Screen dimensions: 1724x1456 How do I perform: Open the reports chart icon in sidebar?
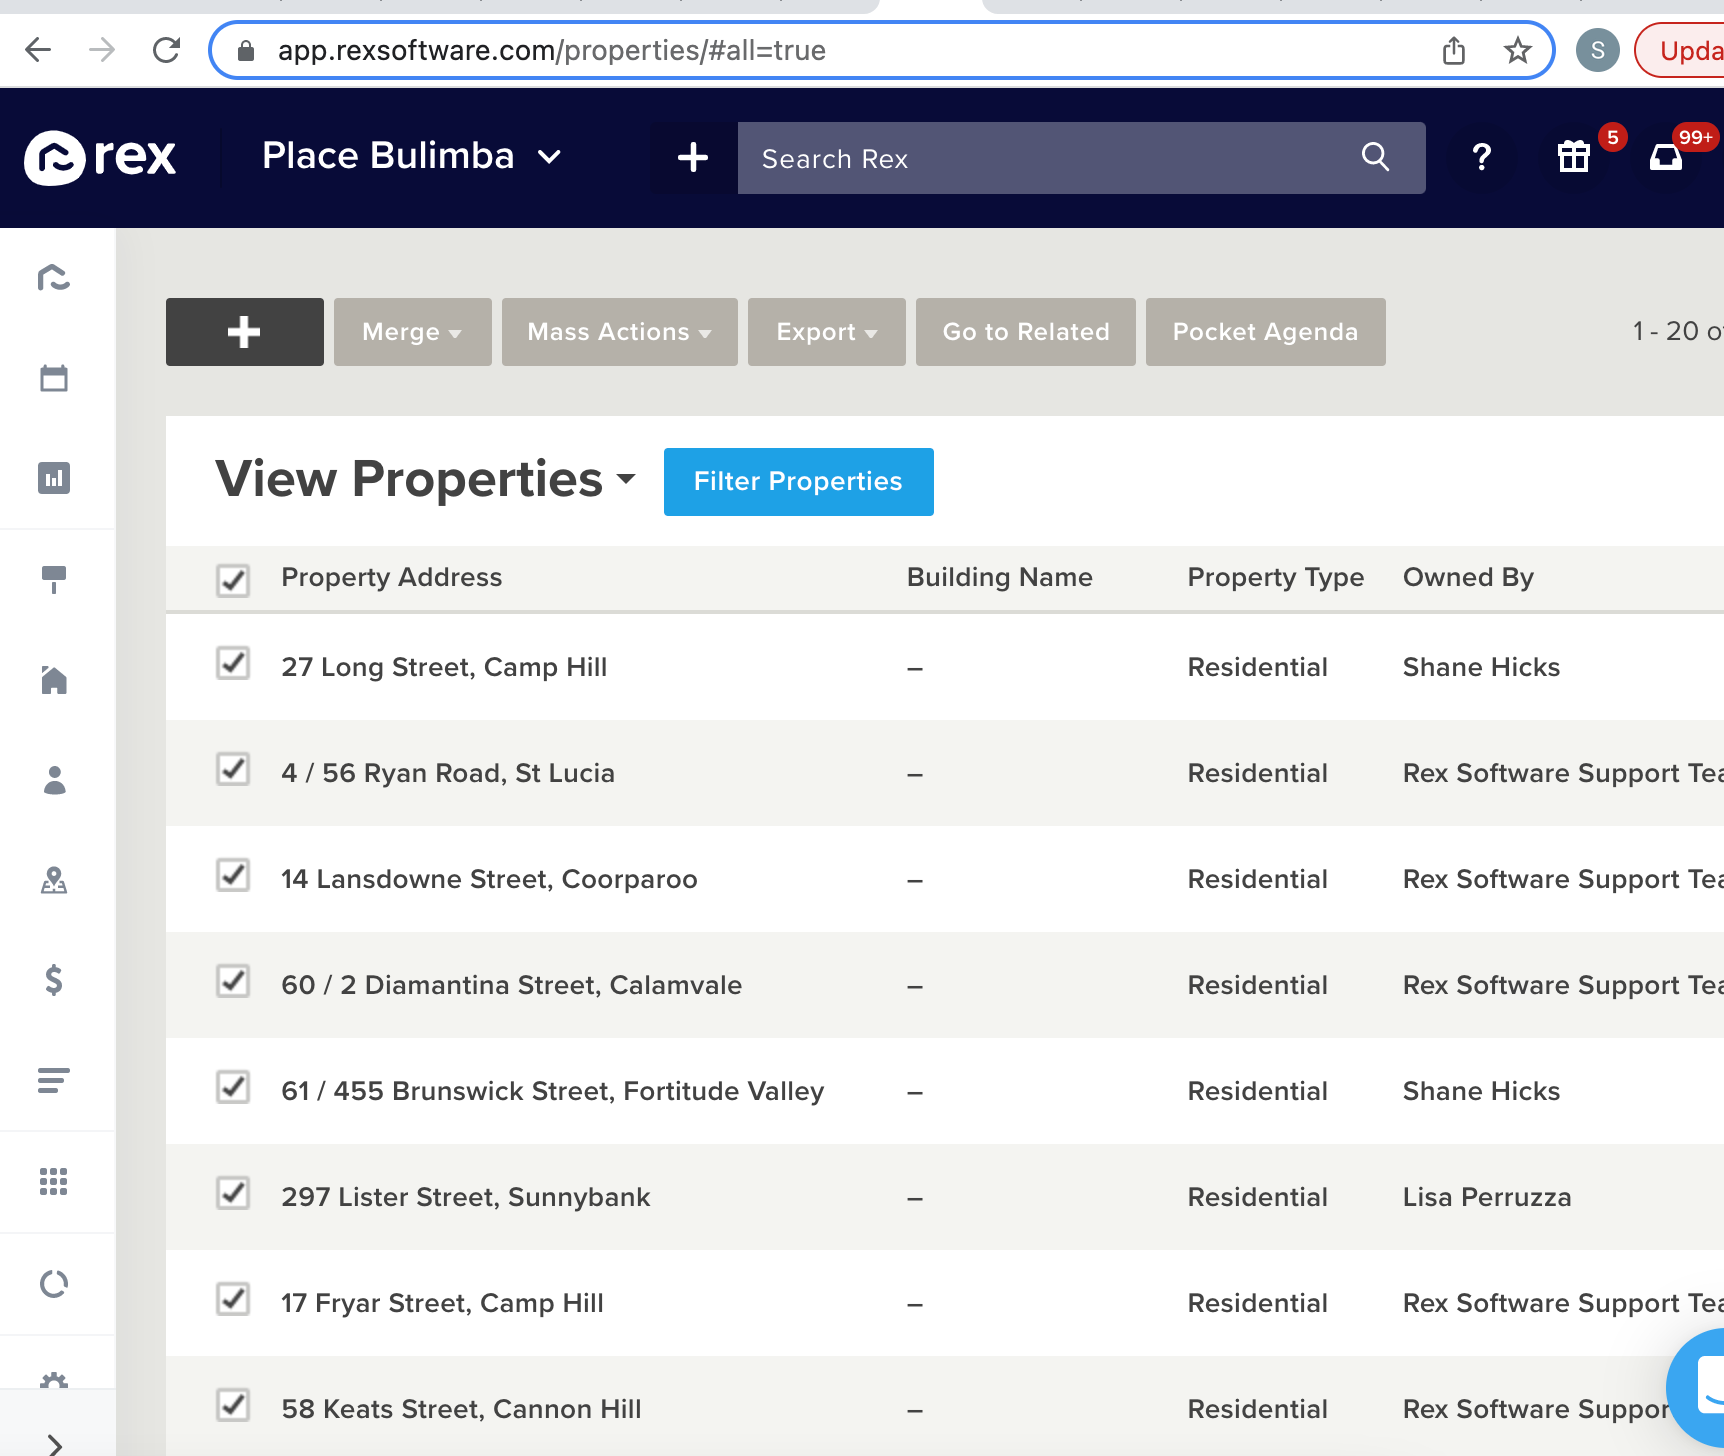point(54,478)
